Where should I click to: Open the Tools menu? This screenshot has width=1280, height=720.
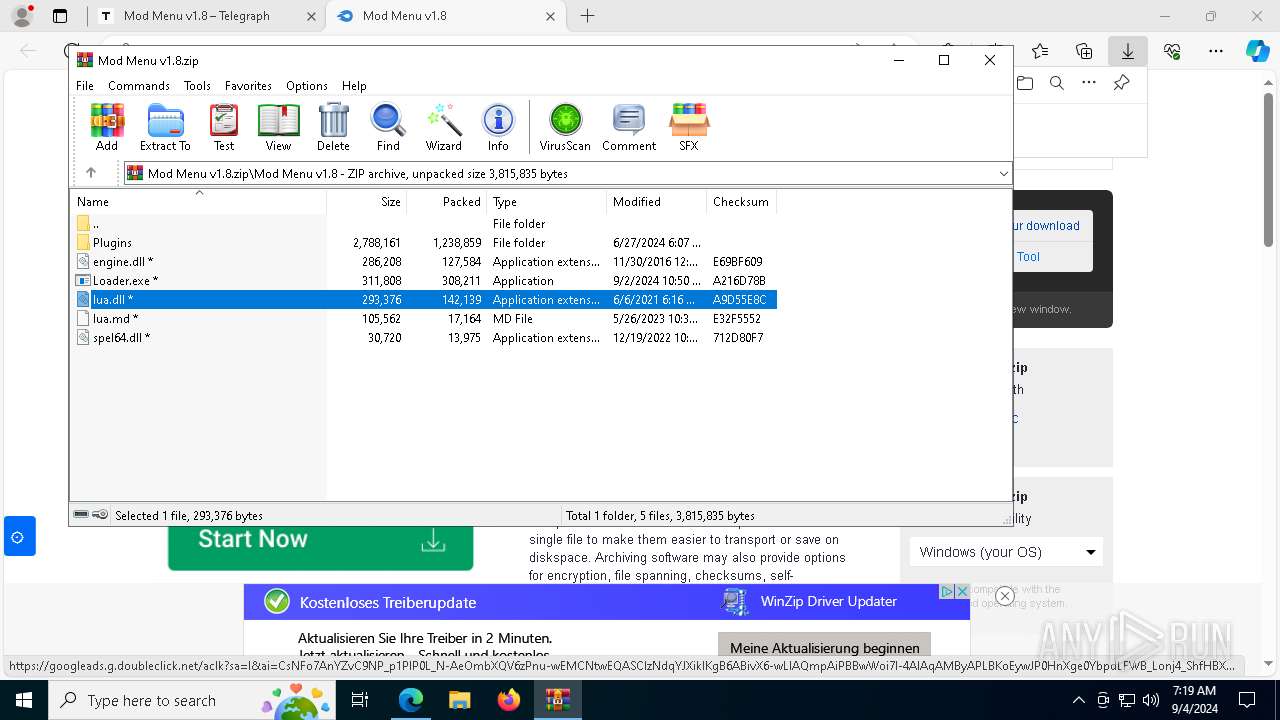tap(197, 86)
